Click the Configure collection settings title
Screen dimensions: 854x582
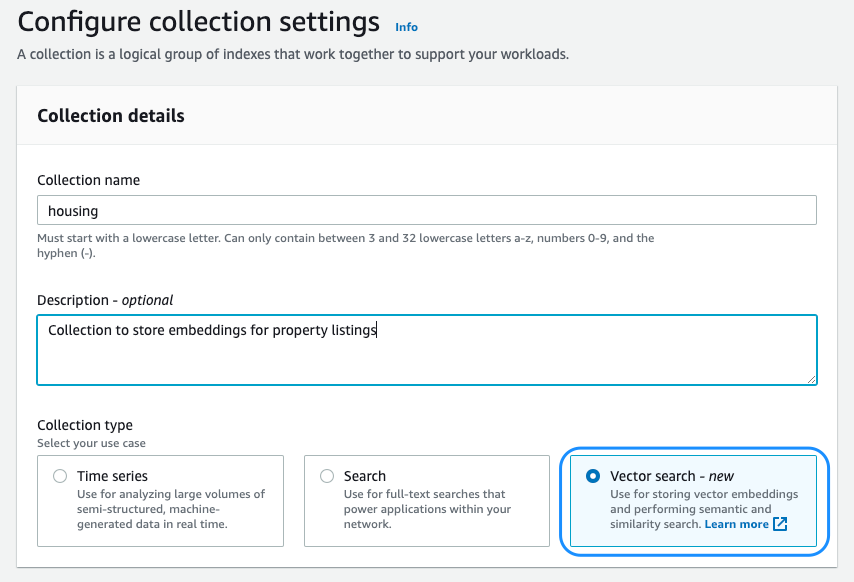click(x=197, y=21)
